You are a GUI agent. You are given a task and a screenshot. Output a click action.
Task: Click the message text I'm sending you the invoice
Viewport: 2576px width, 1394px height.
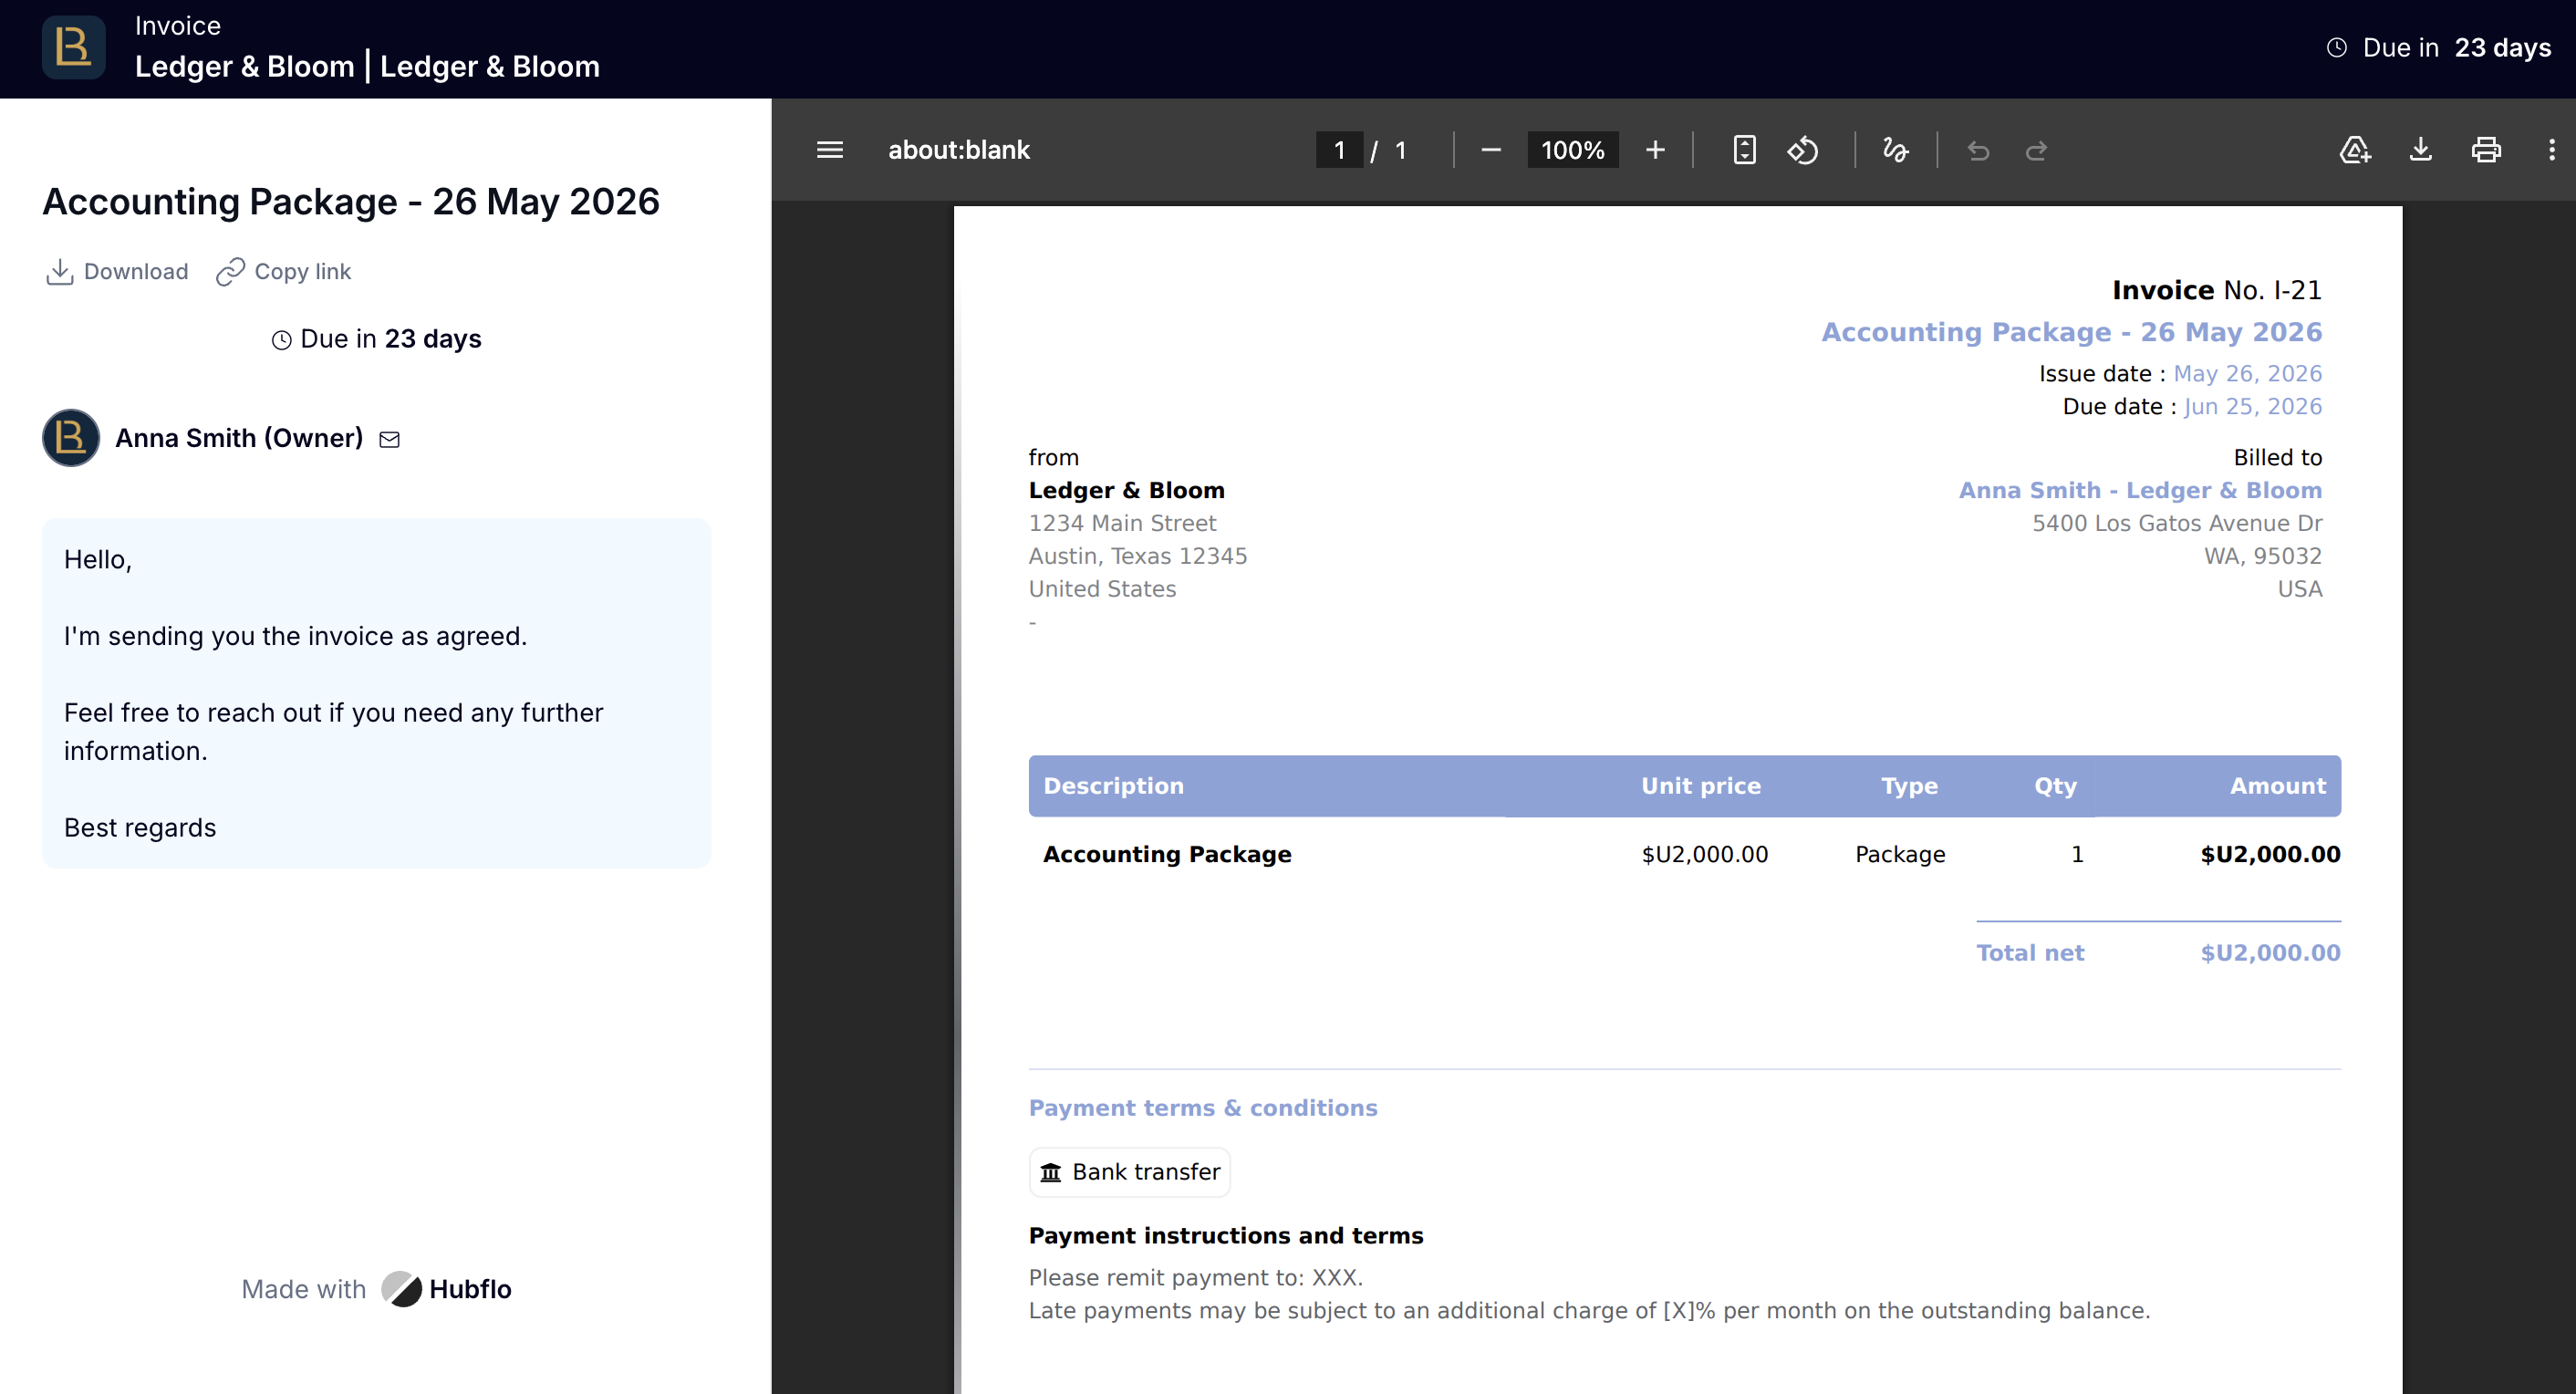(x=295, y=636)
